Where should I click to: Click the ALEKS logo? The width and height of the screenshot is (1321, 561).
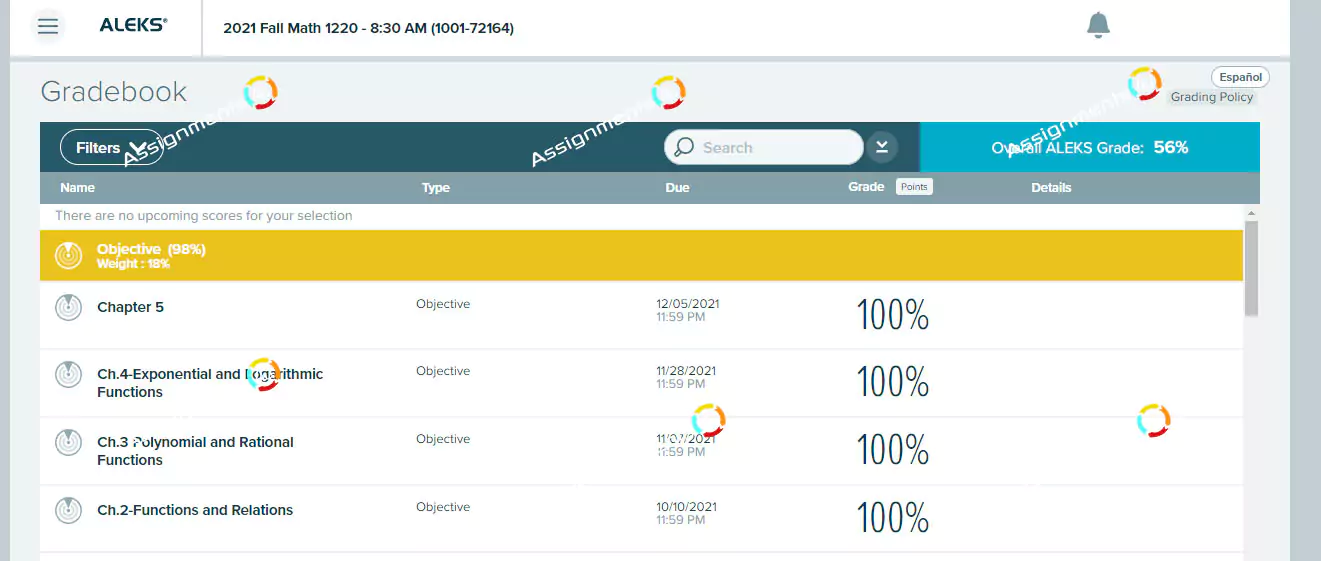133,26
